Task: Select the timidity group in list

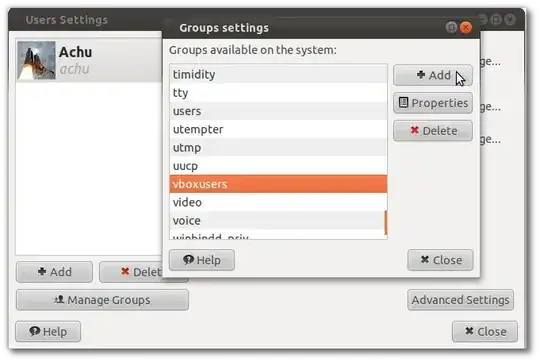Action: click(278, 74)
